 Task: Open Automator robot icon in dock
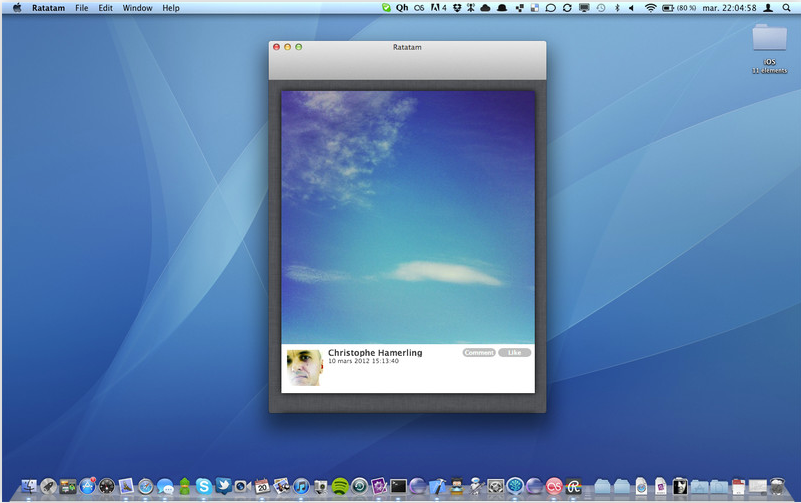point(476,486)
